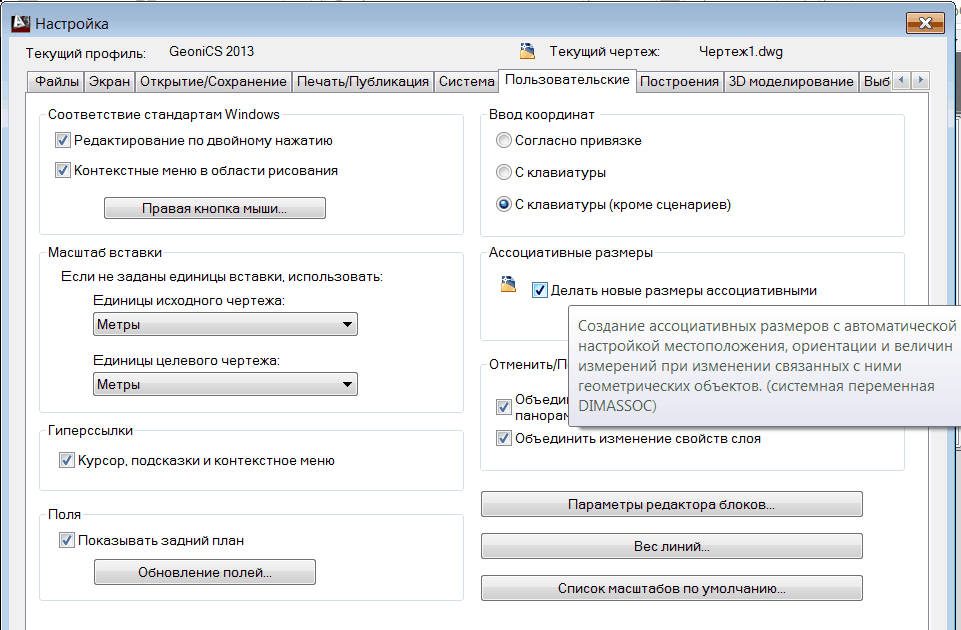The width and height of the screenshot is (961, 630).
Task: Go to the 3D моделирование tab
Action: pyautogui.click(x=791, y=82)
